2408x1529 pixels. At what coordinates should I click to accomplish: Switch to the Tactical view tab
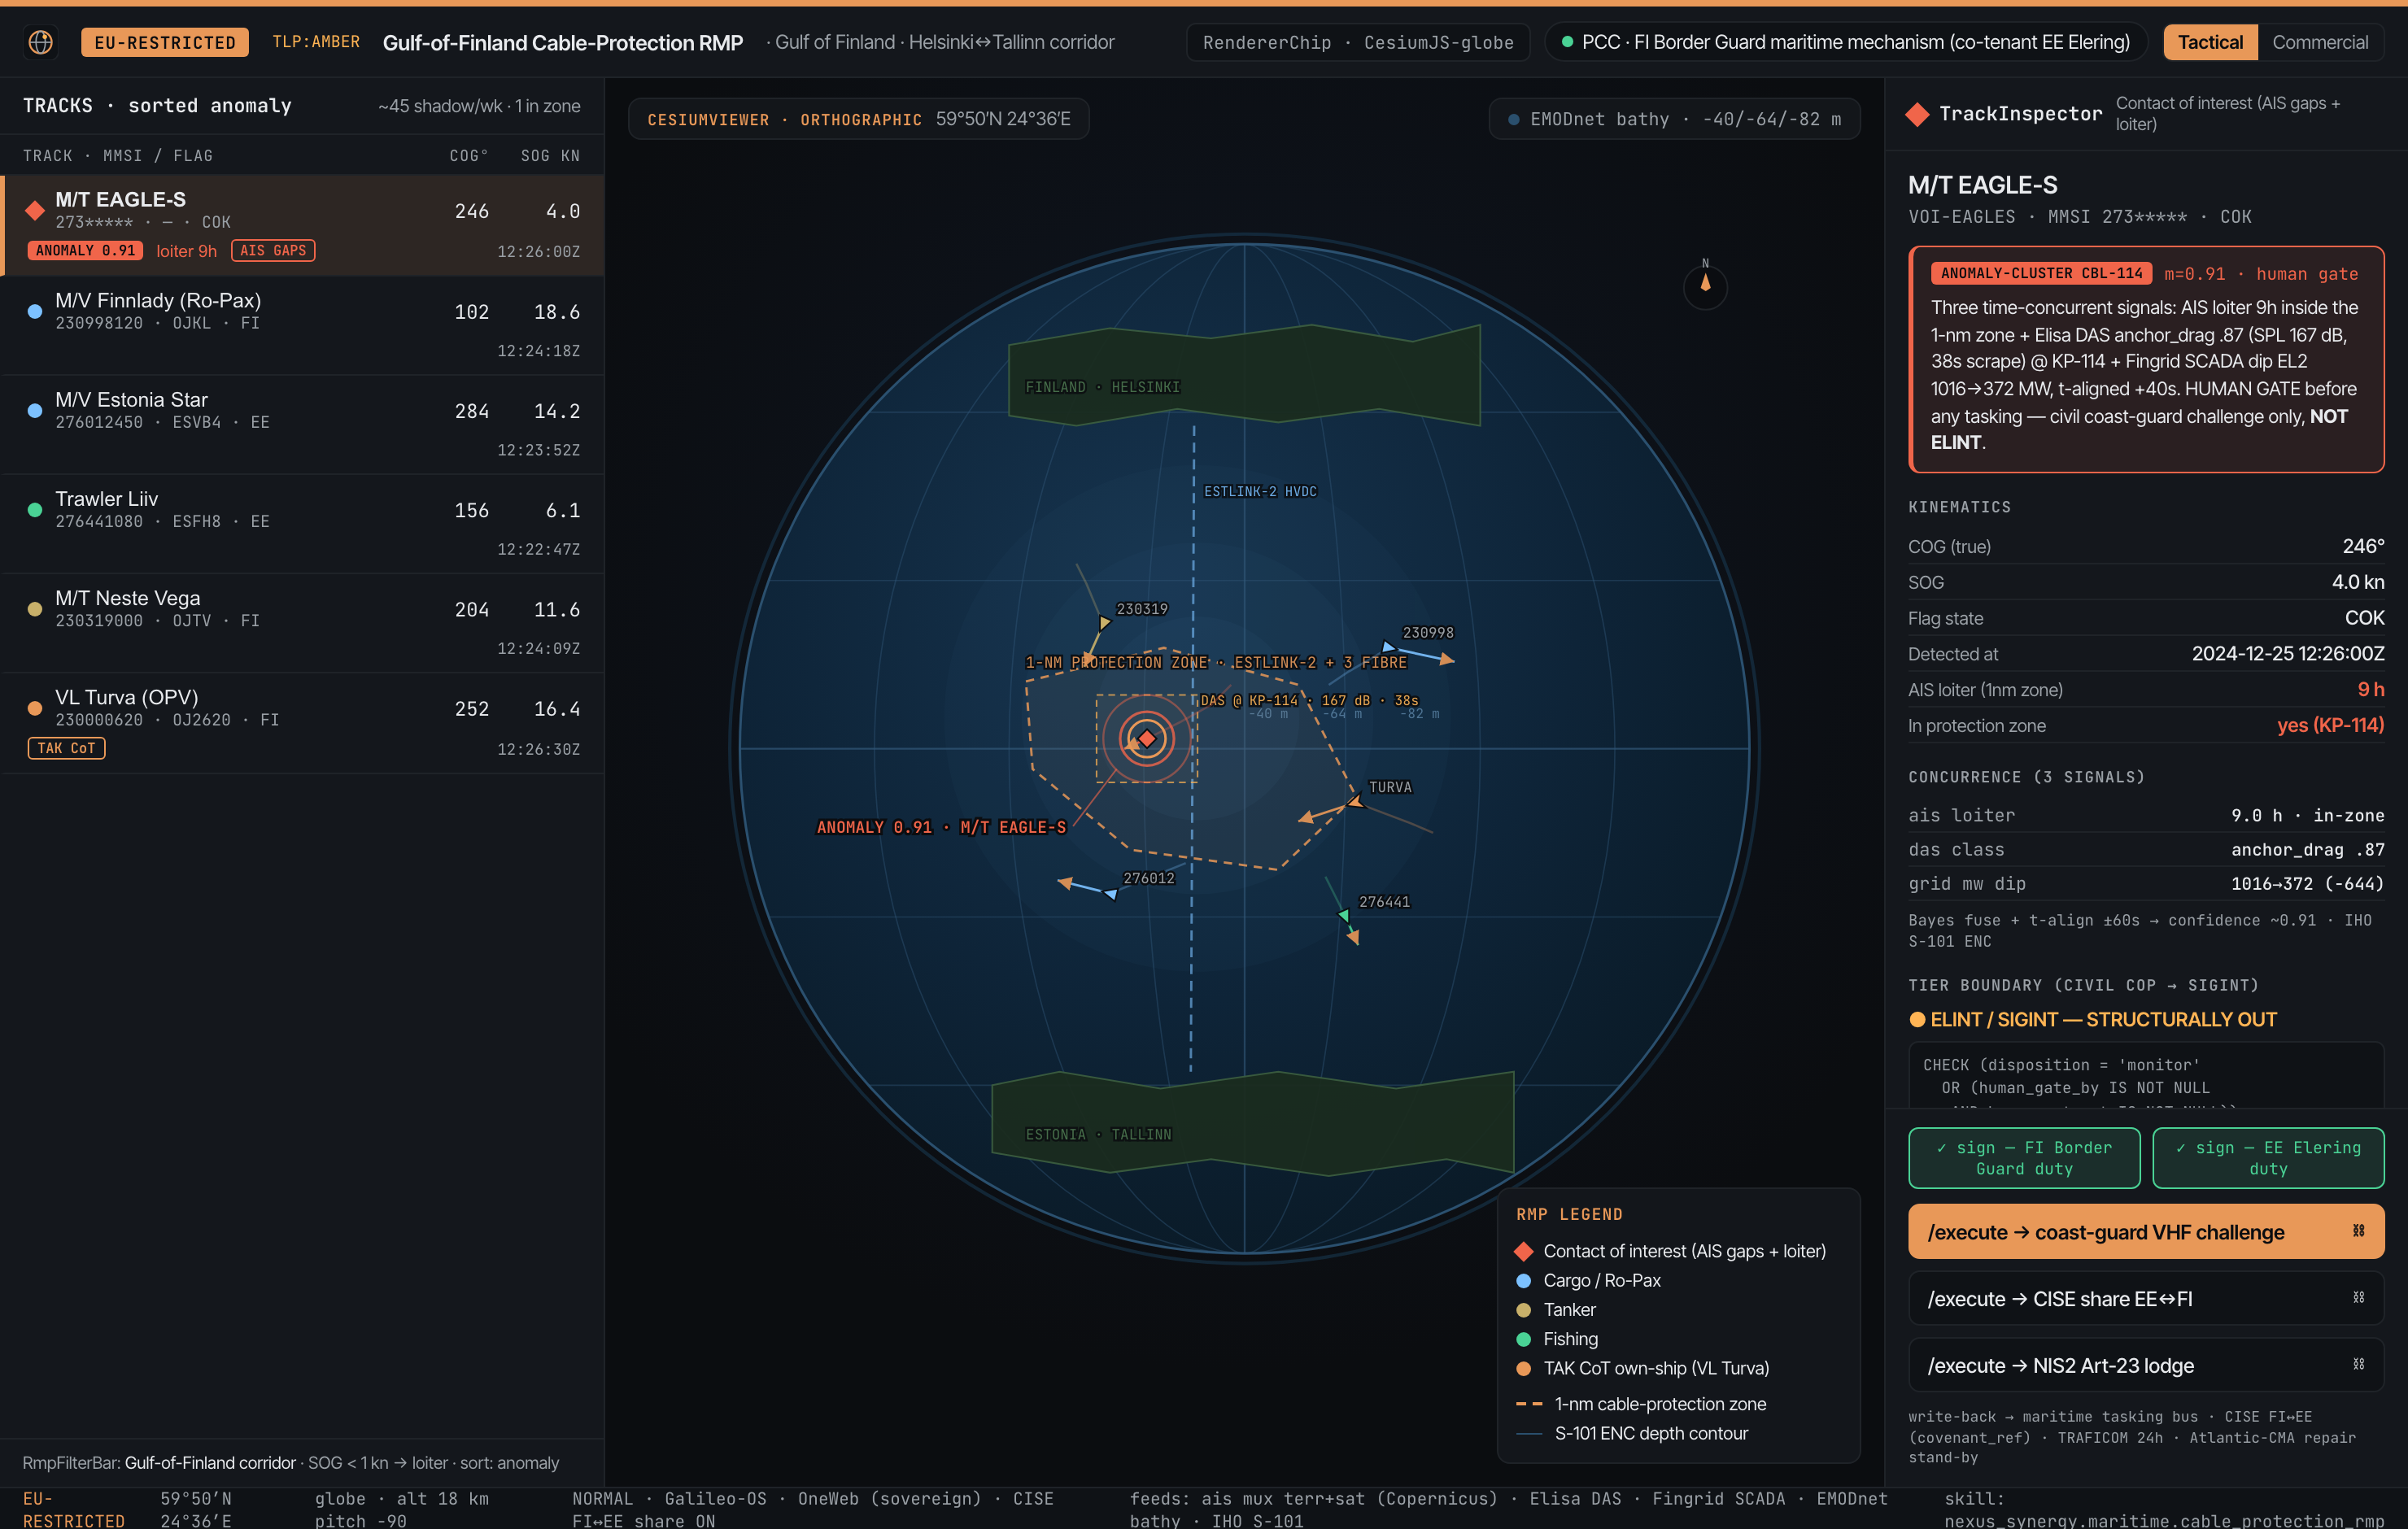click(2210, 42)
